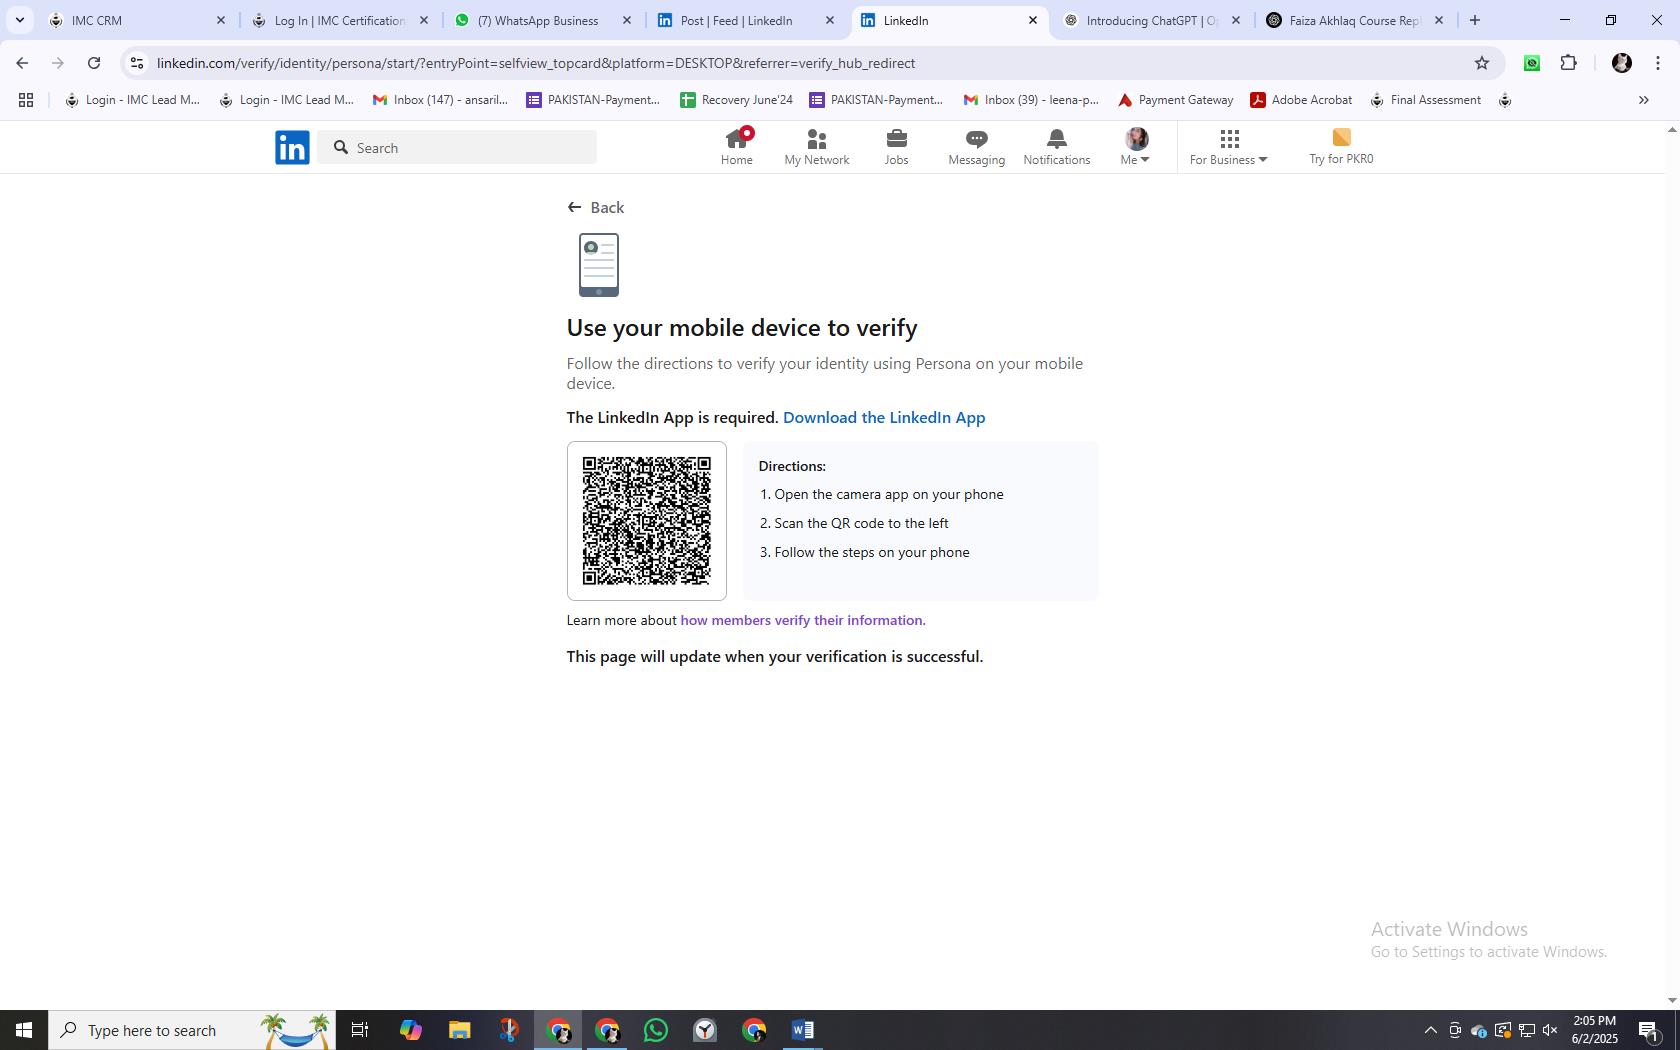Open first Login - IMC Lead M... bookmark
The width and height of the screenshot is (1680, 1050).
click(133, 100)
